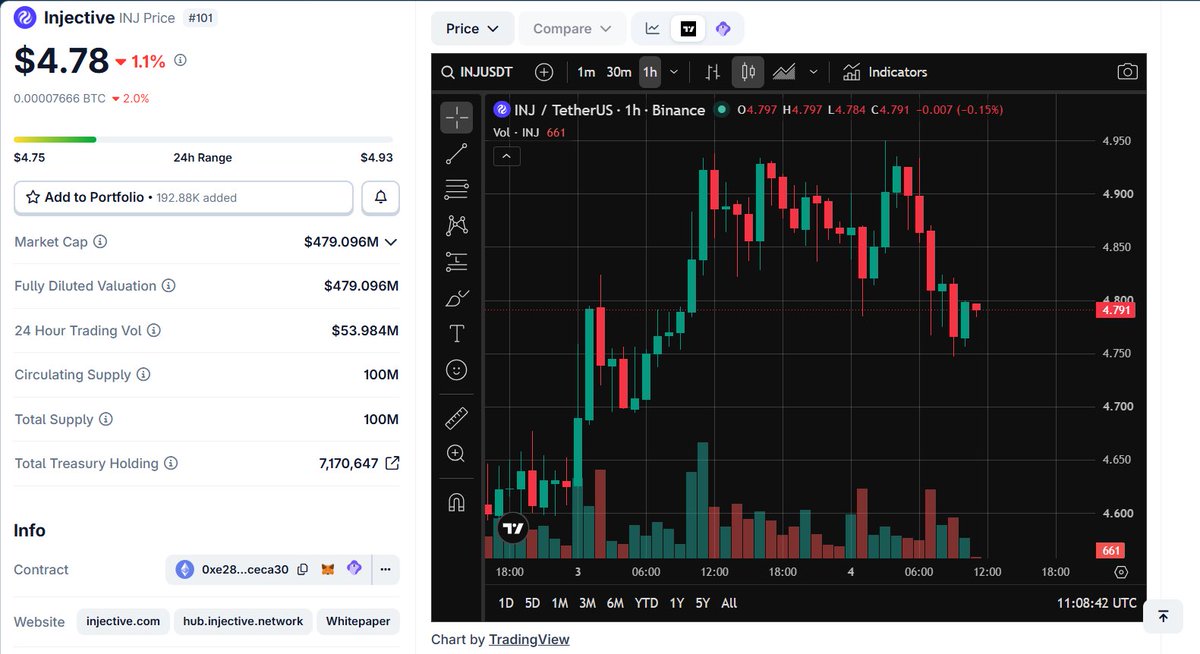1200x654 pixels.
Task: Open the emoji icons tool
Action: coord(457,370)
